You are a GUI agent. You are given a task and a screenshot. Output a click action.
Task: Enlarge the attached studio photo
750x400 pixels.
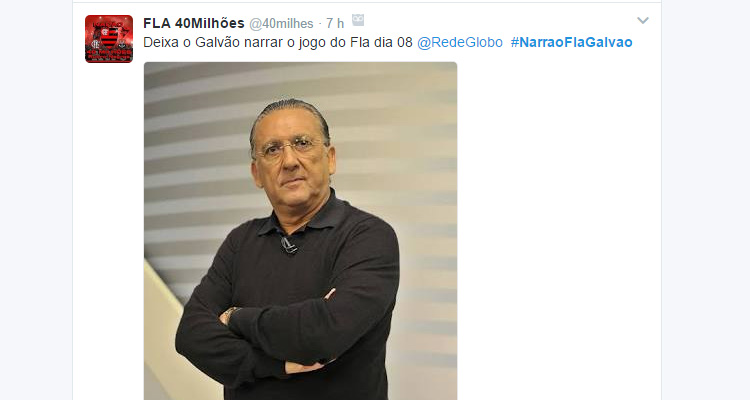pos(300,231)
